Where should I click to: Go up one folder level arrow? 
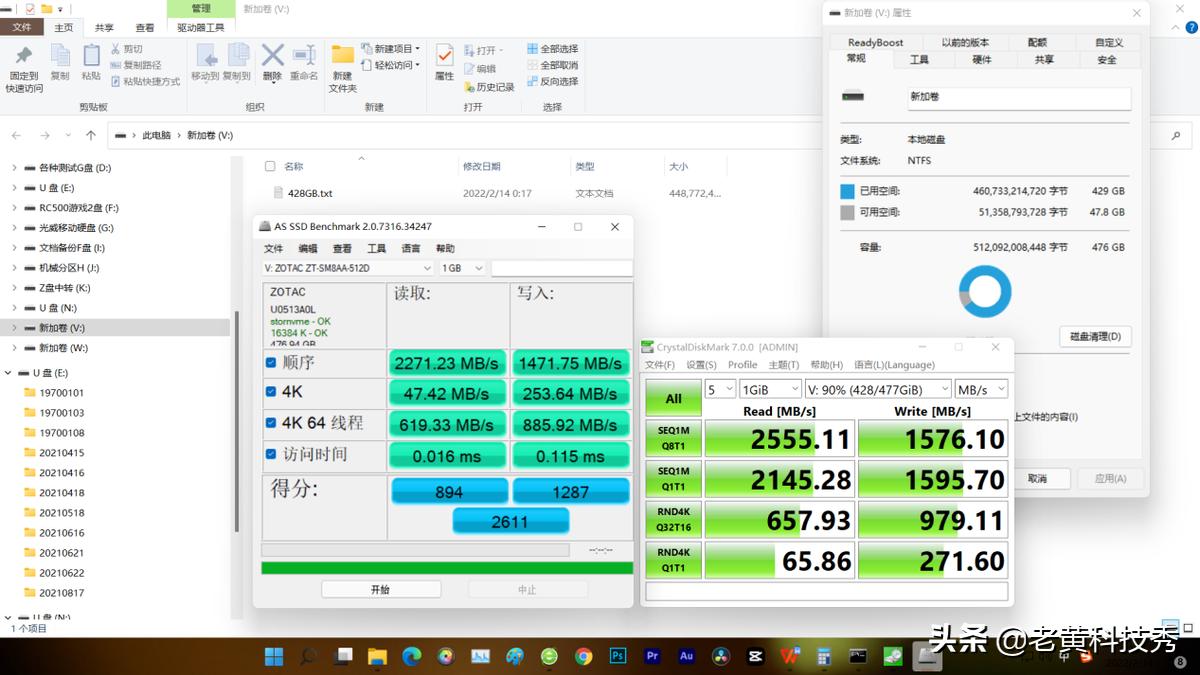(x=91, y=135)
